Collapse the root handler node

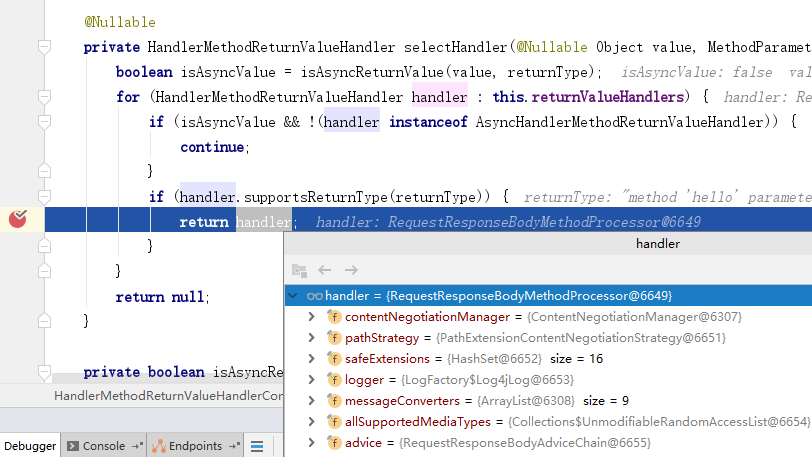tap(293, 296)
